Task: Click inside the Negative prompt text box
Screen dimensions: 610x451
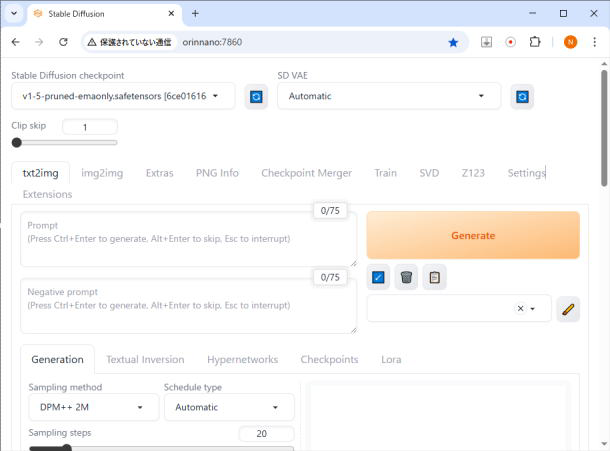Action: click(x=188, y=308)
